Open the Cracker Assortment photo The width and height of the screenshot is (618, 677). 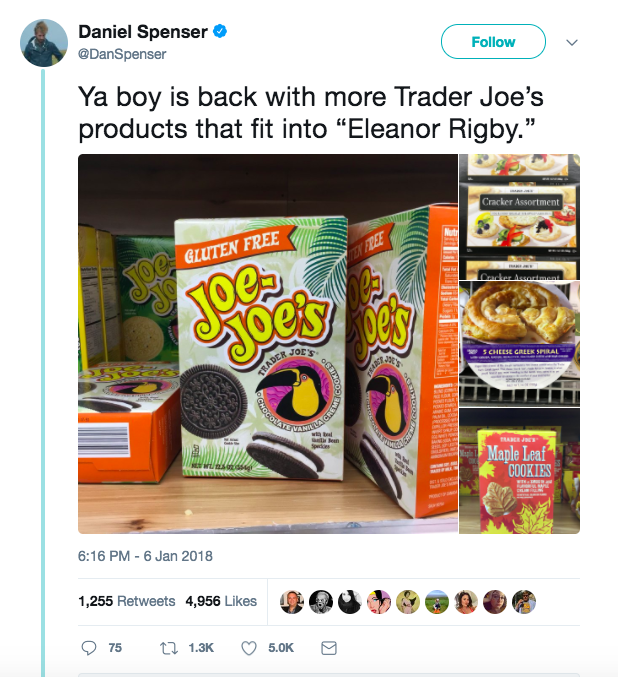[520, 216]
